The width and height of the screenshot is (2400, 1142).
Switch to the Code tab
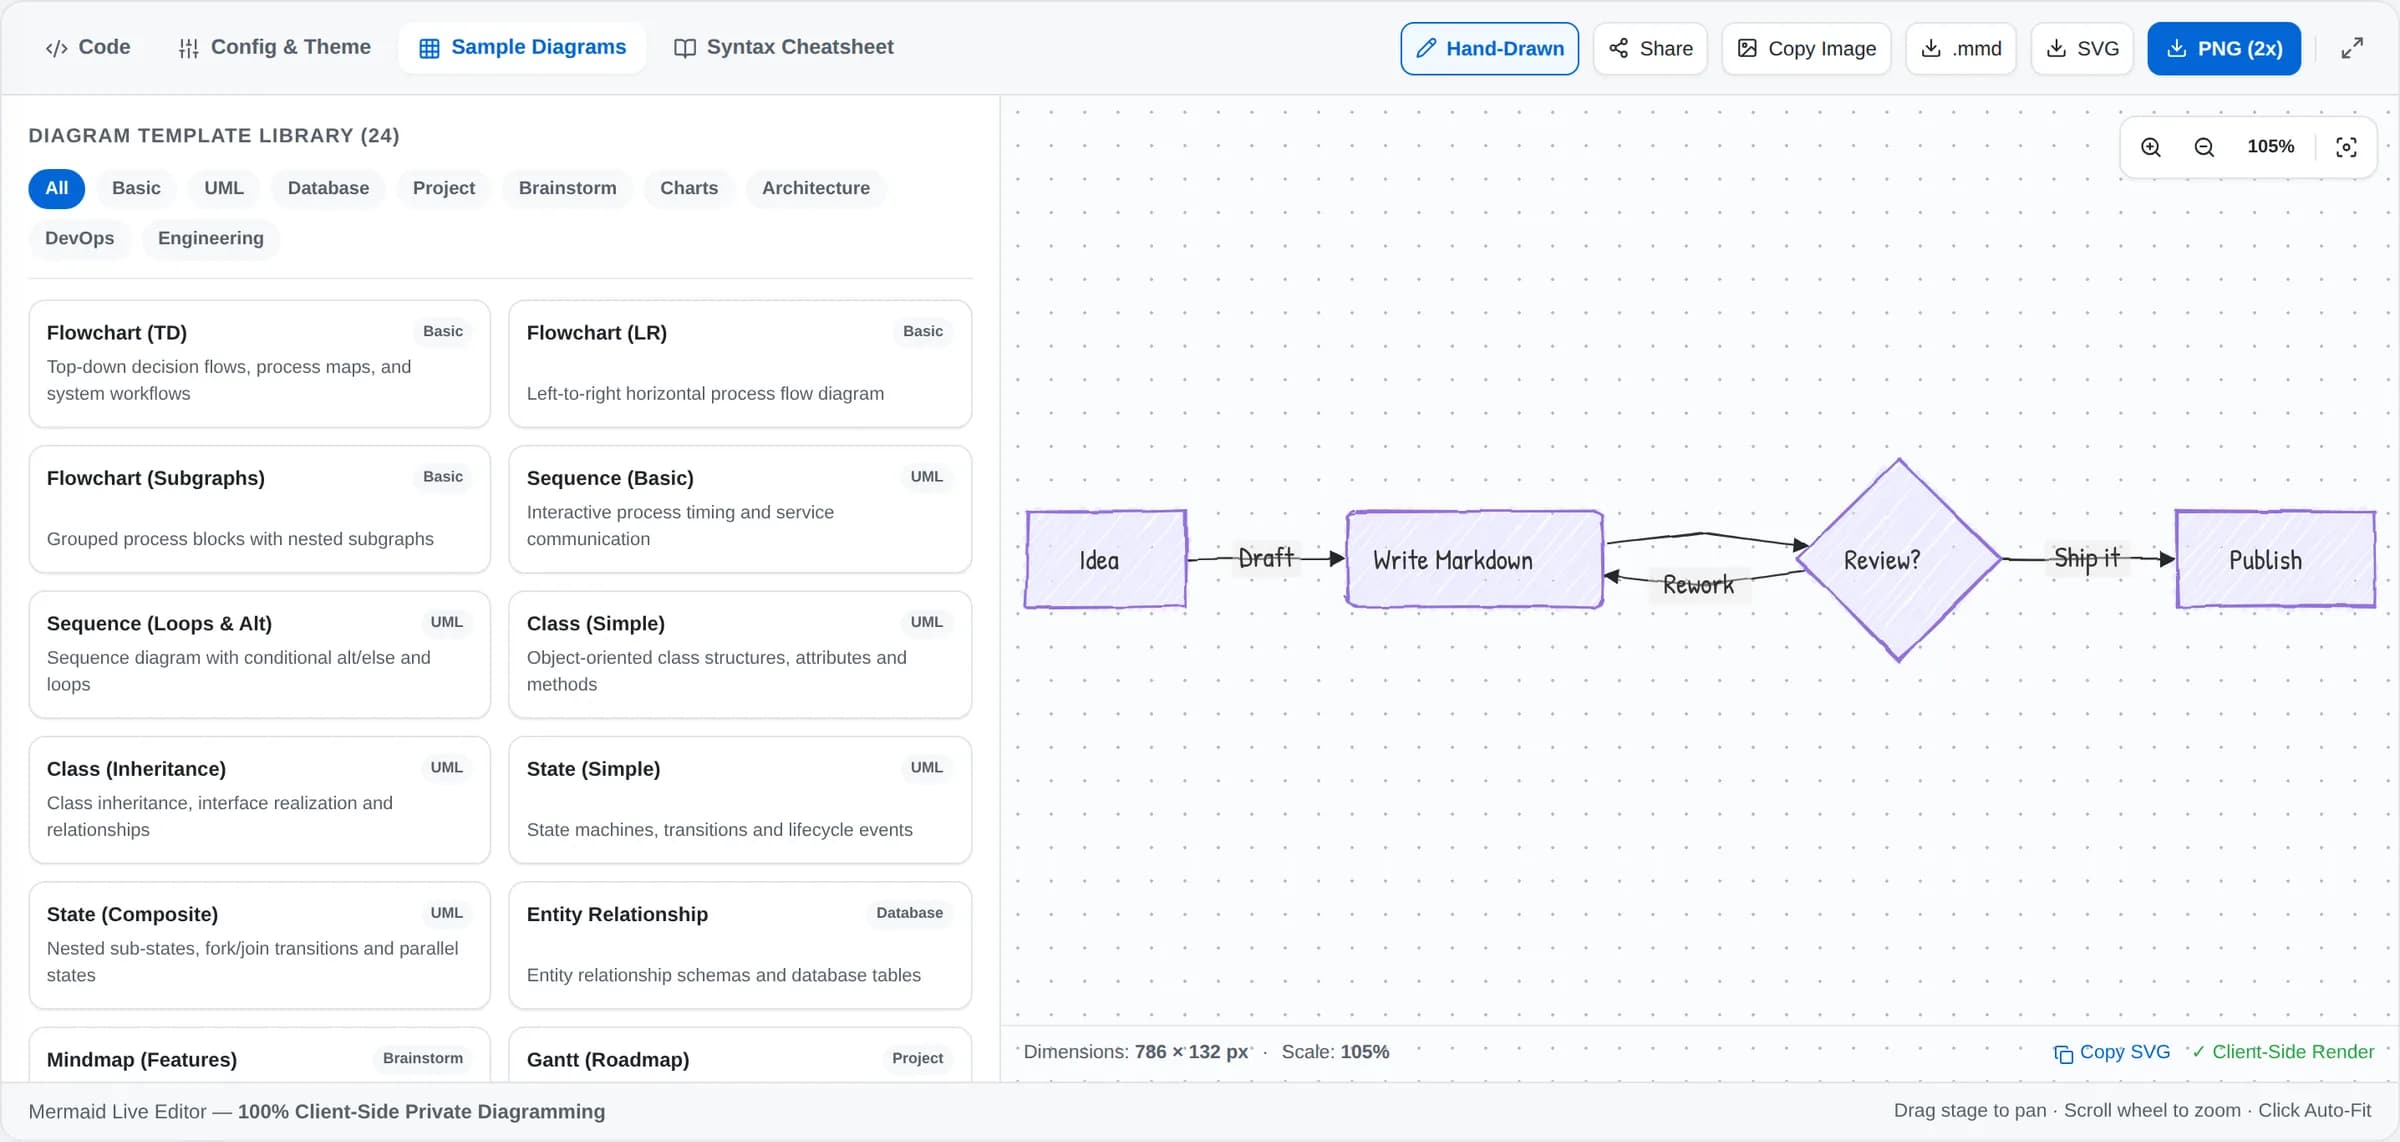[88, 47]
